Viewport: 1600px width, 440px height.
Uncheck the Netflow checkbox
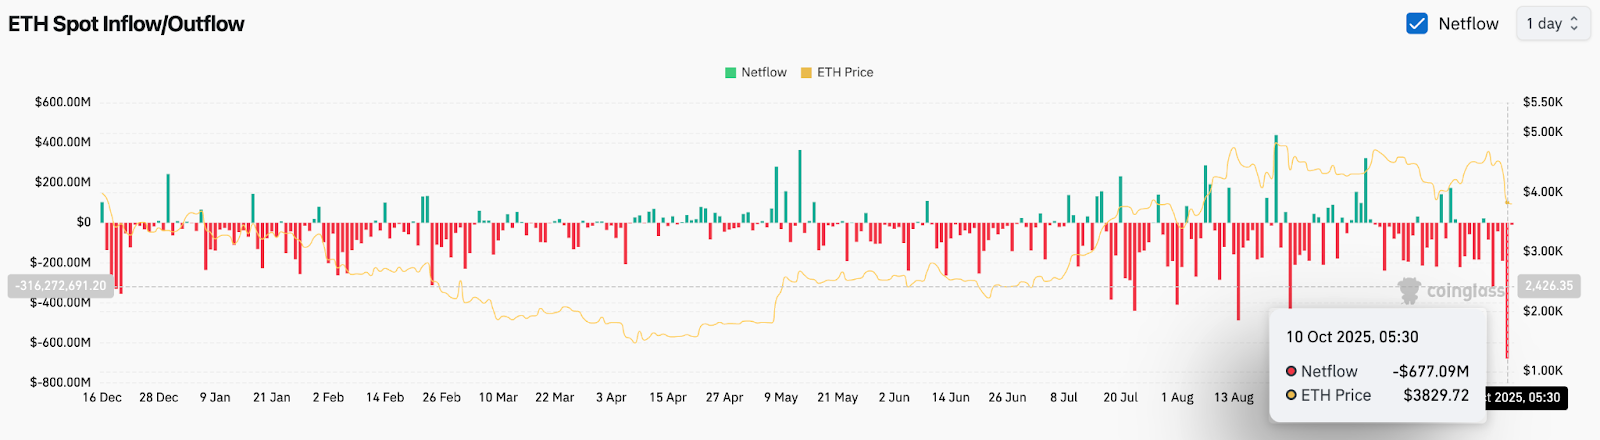point(1417,24)
